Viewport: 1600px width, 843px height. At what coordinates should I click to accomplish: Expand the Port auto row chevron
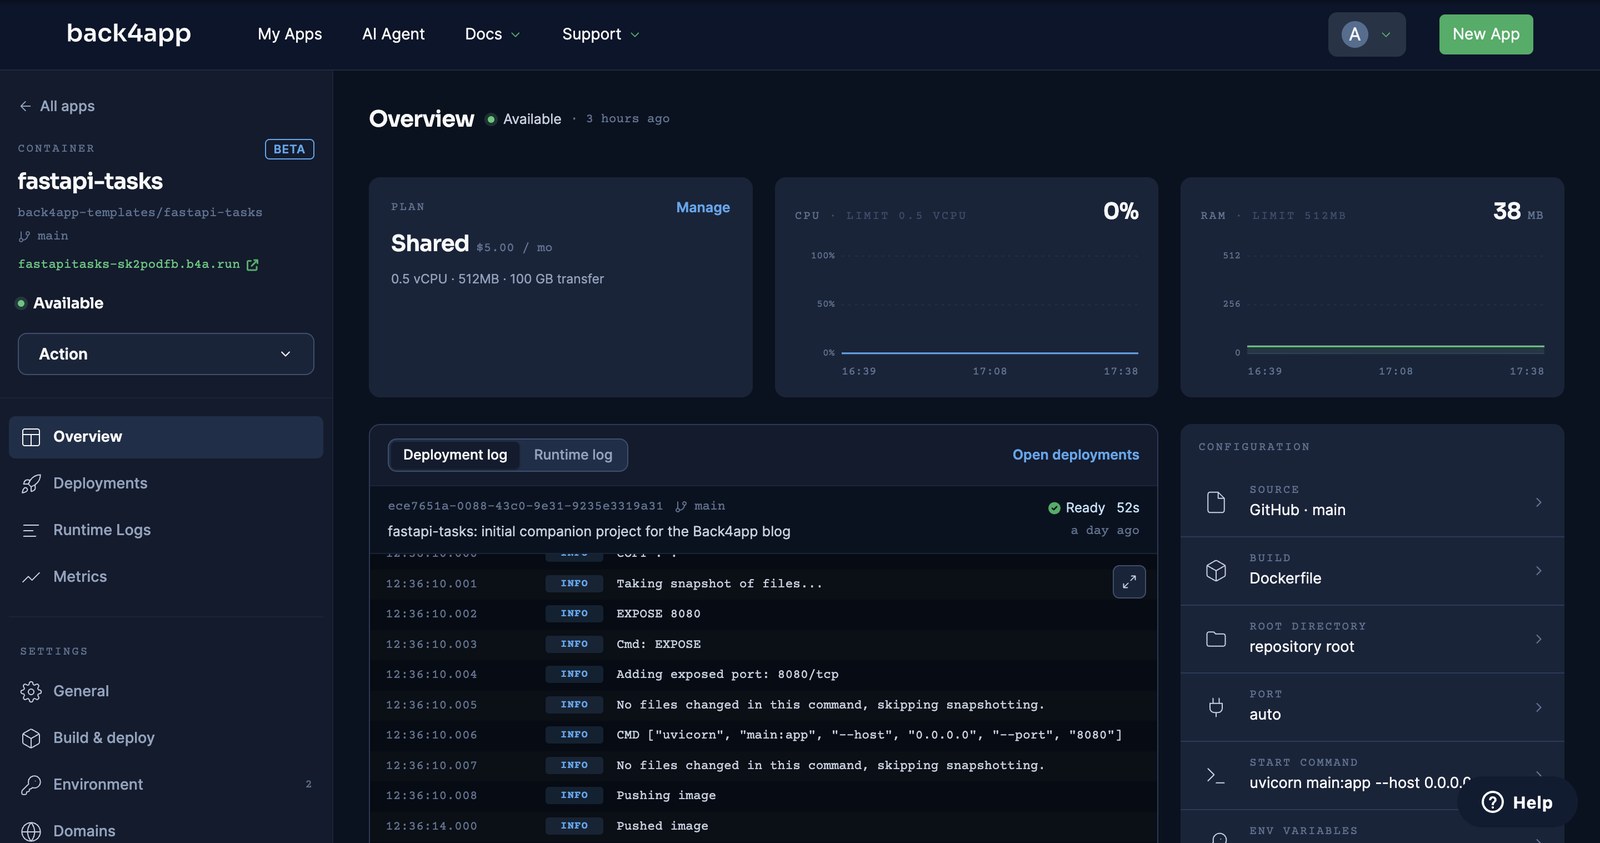pos(1538,707)
